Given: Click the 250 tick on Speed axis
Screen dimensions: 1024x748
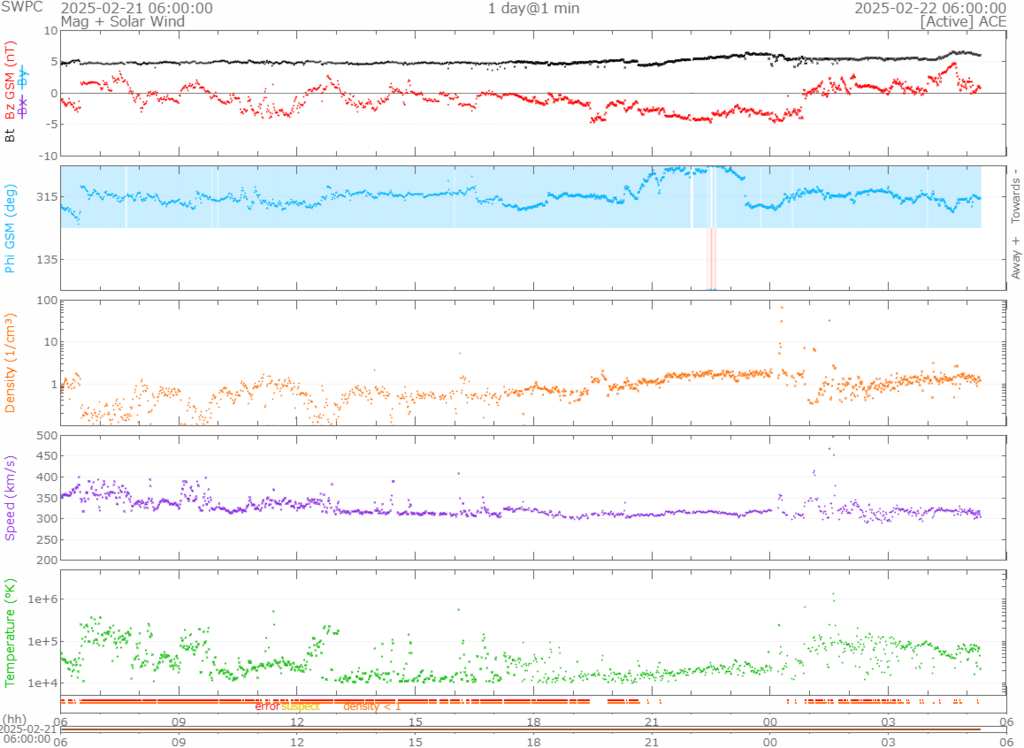Looking at the screenshot, I should [x=48, y=540].
